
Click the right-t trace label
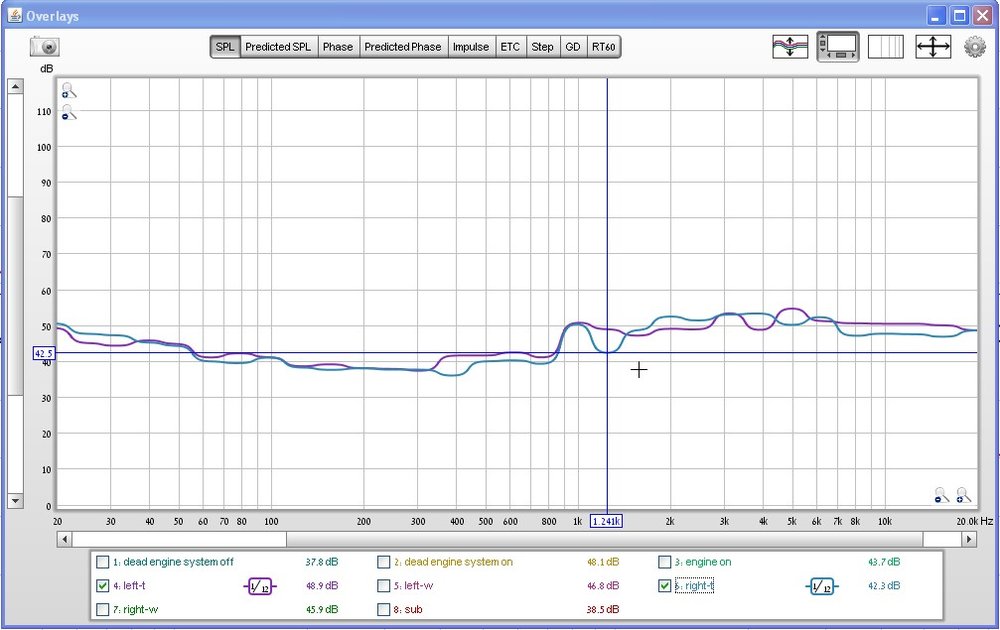(x=695, y=586)
